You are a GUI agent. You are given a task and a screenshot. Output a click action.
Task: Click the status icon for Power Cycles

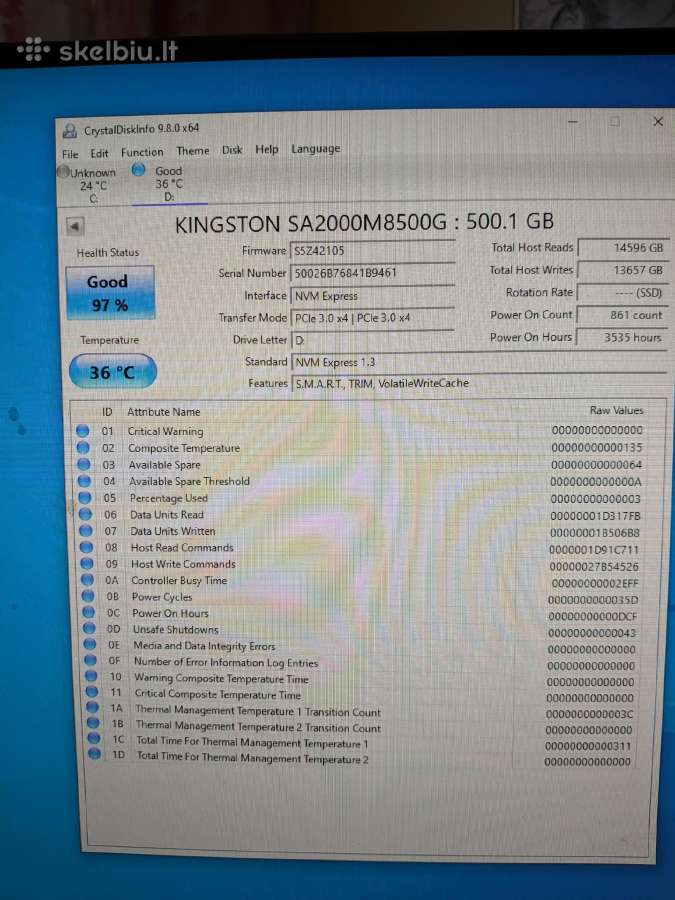(x=88, y=596)
